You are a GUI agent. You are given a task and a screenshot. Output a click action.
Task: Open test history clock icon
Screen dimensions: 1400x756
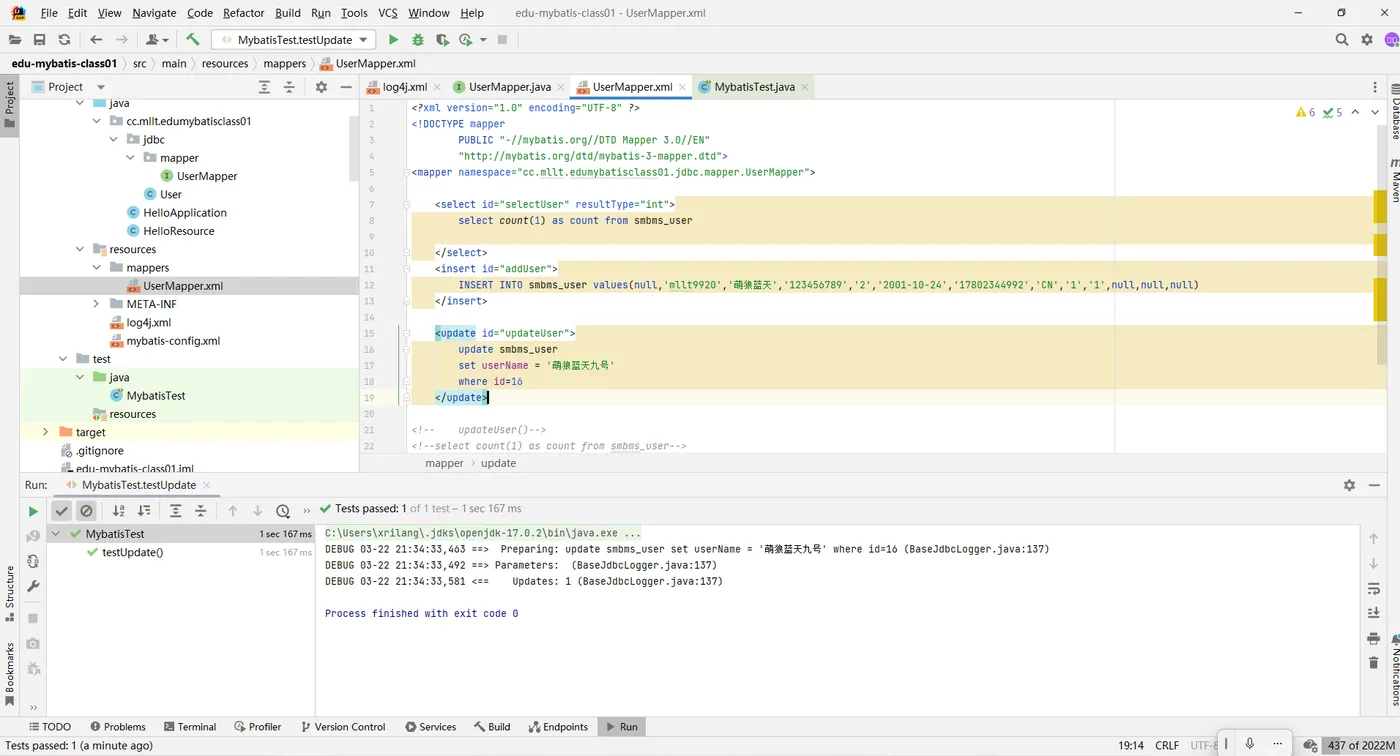283,511
